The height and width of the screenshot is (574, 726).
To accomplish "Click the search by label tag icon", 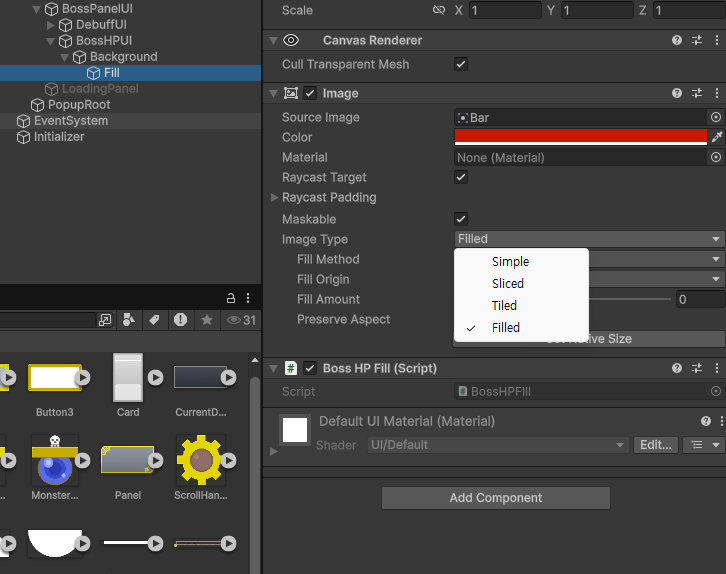I will tap(154, 320).
